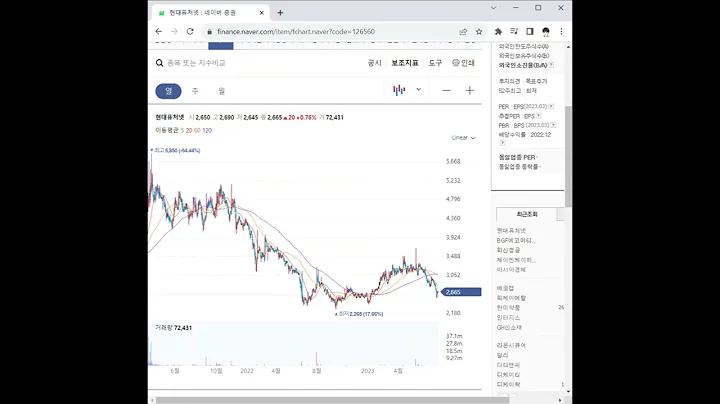Open 한미약품 in recent list
720x404 pixels.
[508, 308]
